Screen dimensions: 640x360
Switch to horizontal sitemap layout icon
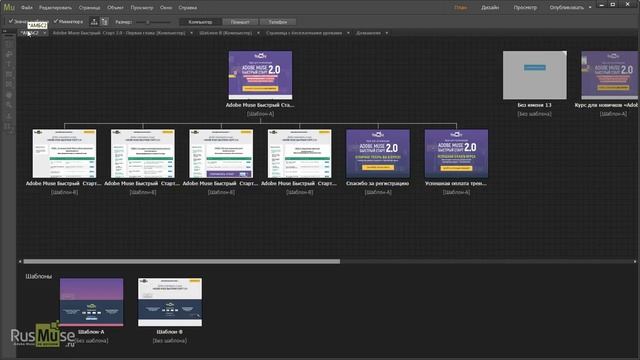94,22
